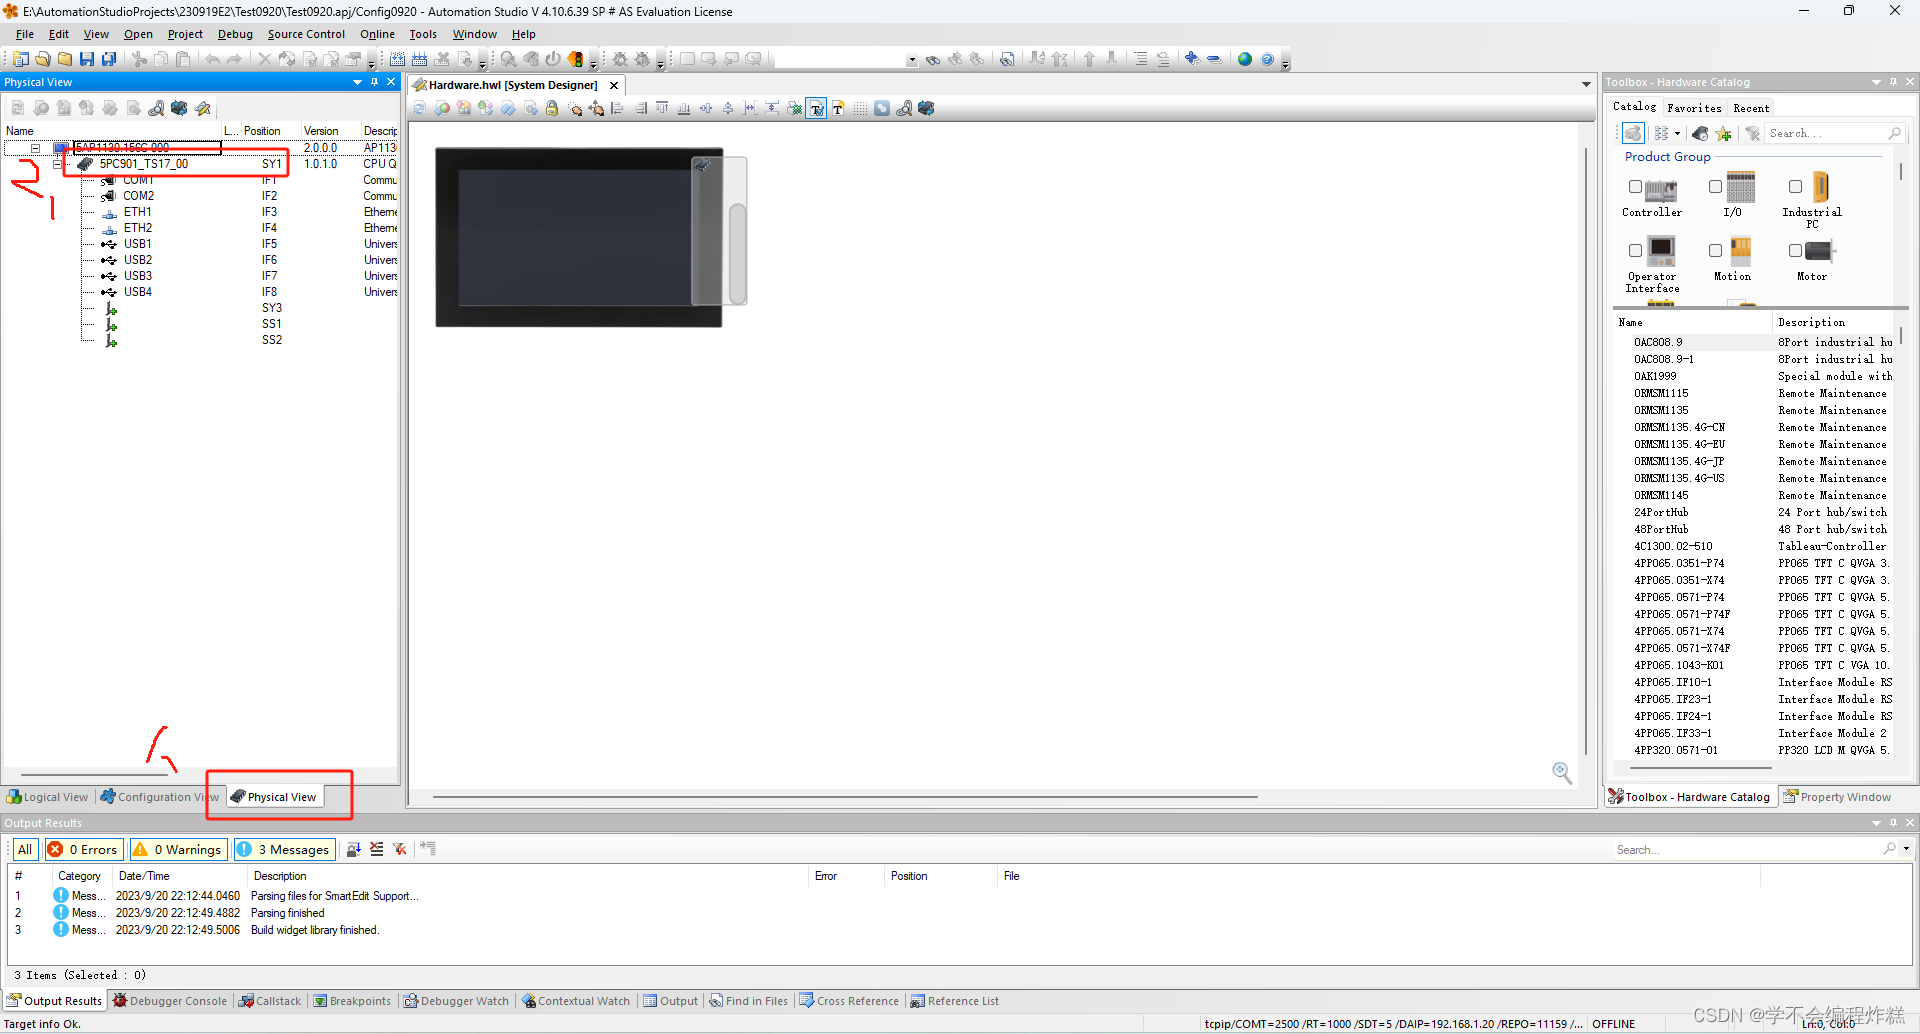Toggle the 0 Errors filter
This screenshot has width=1920, height=1034.
point(84,849)
